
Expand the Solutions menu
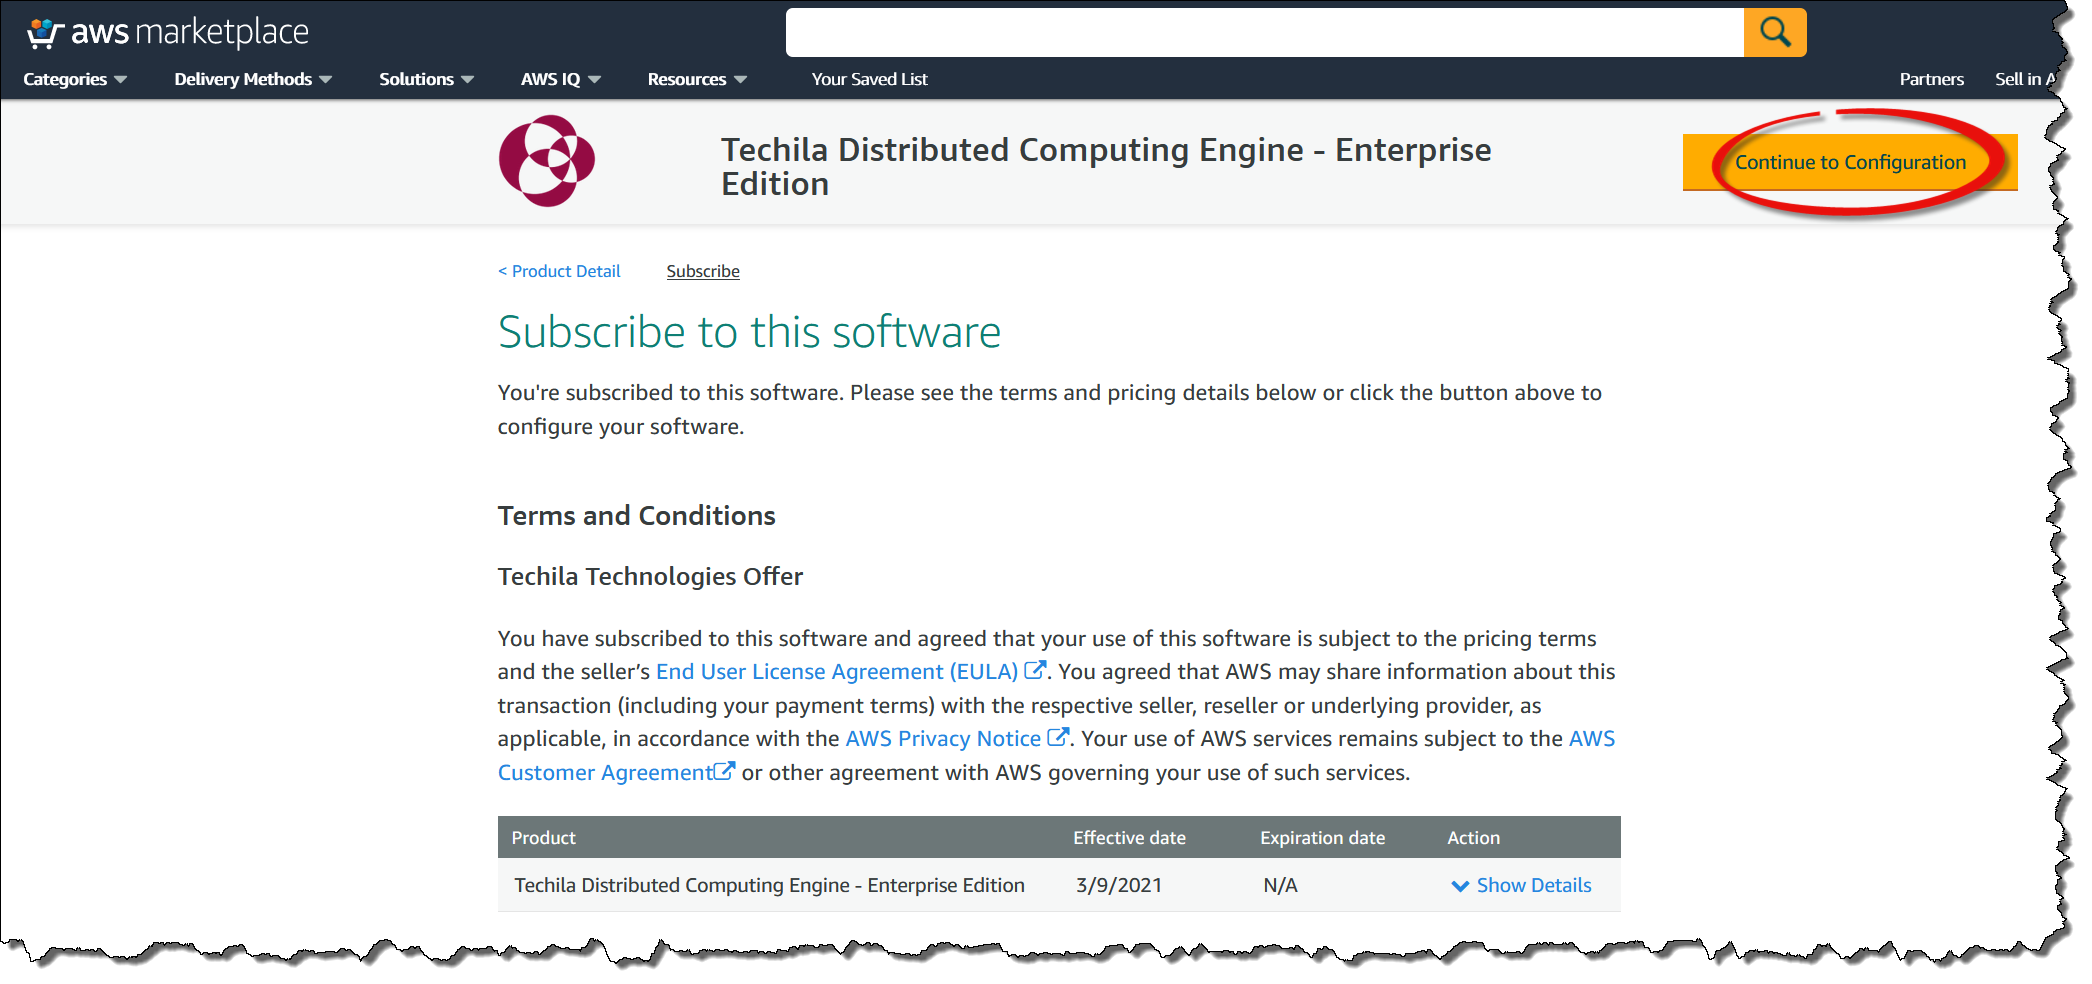click(x=425, y=79)
